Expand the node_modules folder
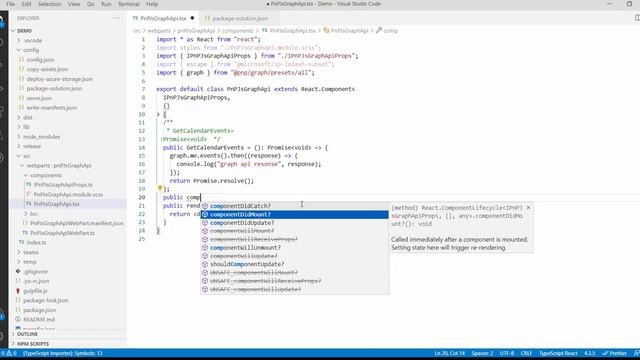Screen dimensions: 640x360 pos(68,137)
